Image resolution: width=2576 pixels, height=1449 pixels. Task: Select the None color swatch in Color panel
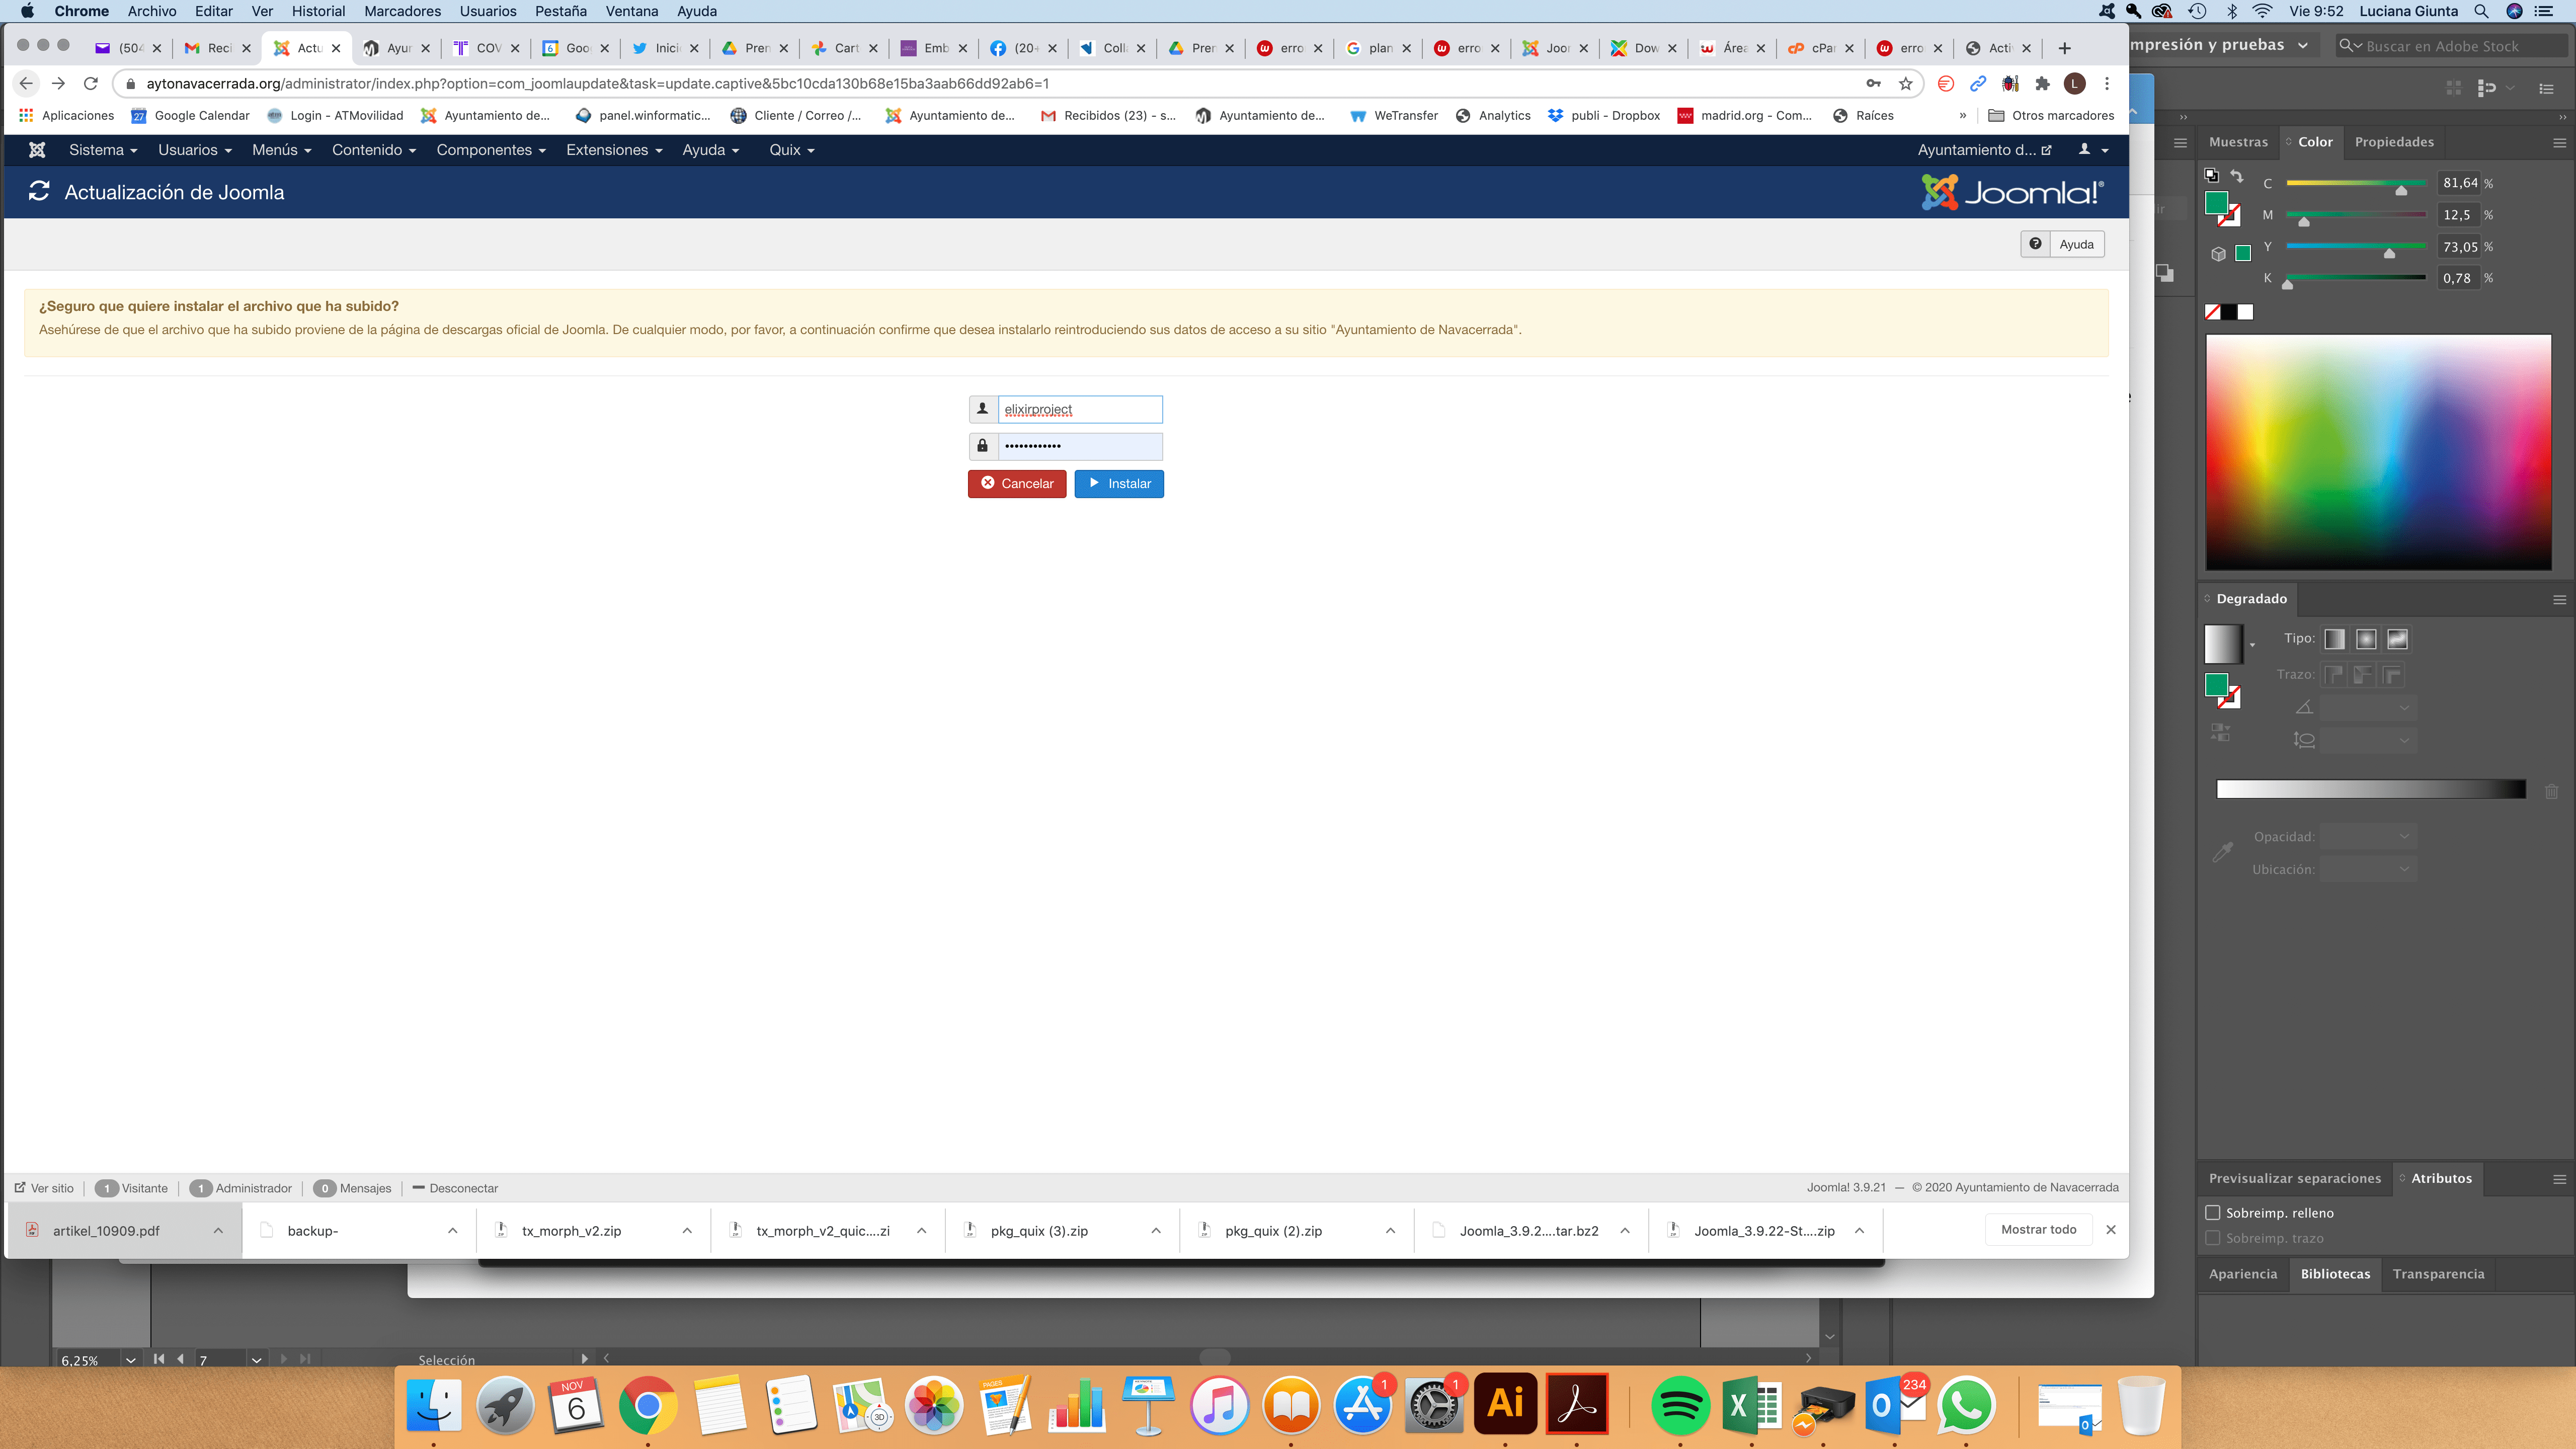(2212, 313)
